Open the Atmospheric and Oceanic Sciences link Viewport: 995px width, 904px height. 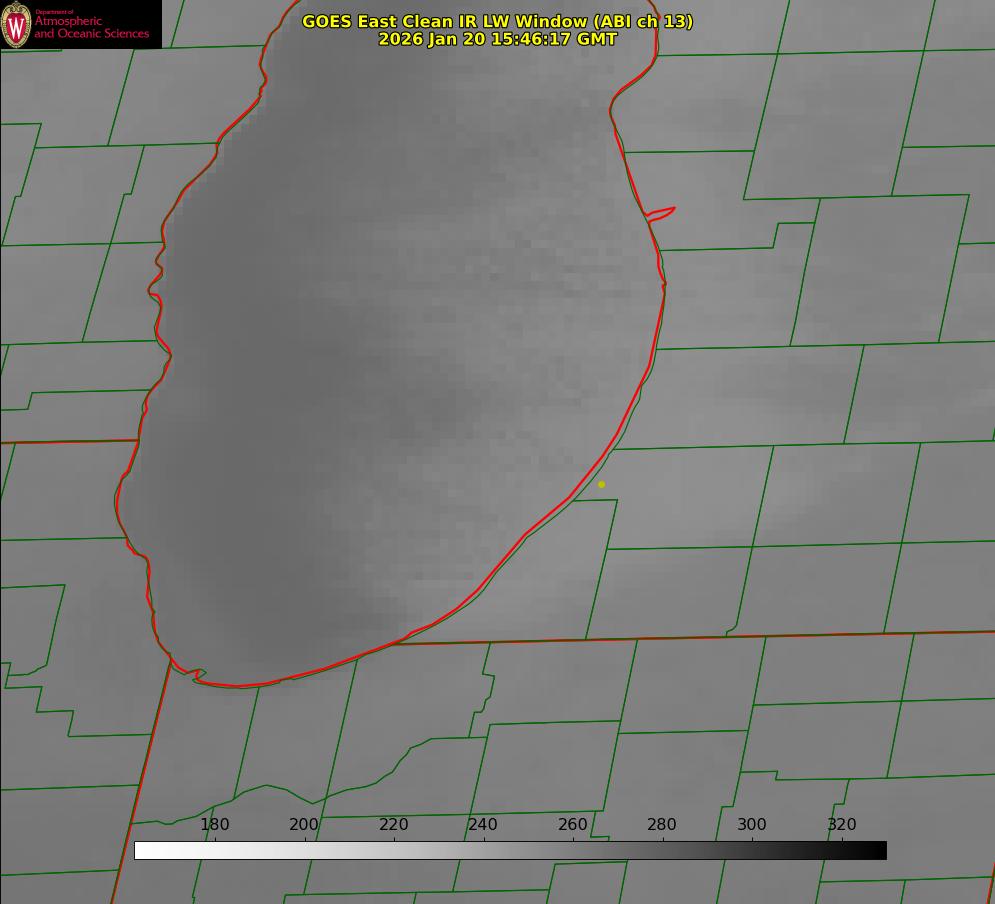[91, 27]
